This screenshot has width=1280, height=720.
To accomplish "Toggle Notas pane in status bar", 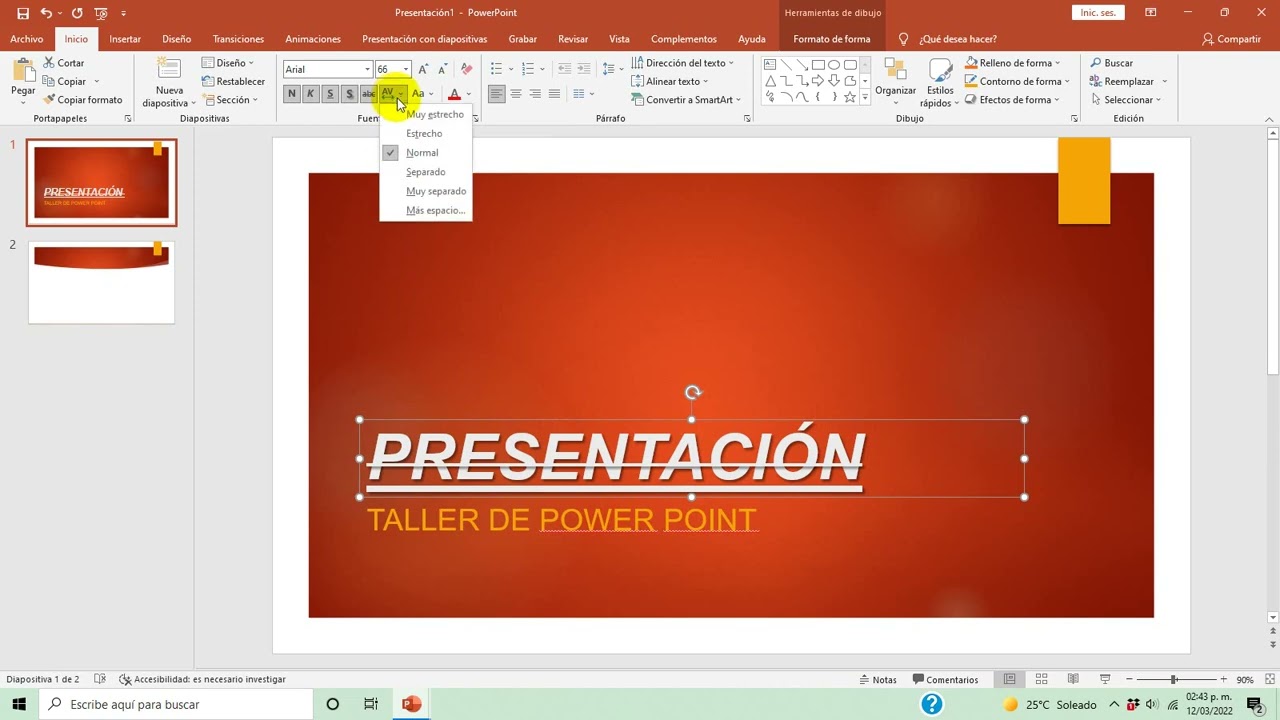I will click(878, 680).
